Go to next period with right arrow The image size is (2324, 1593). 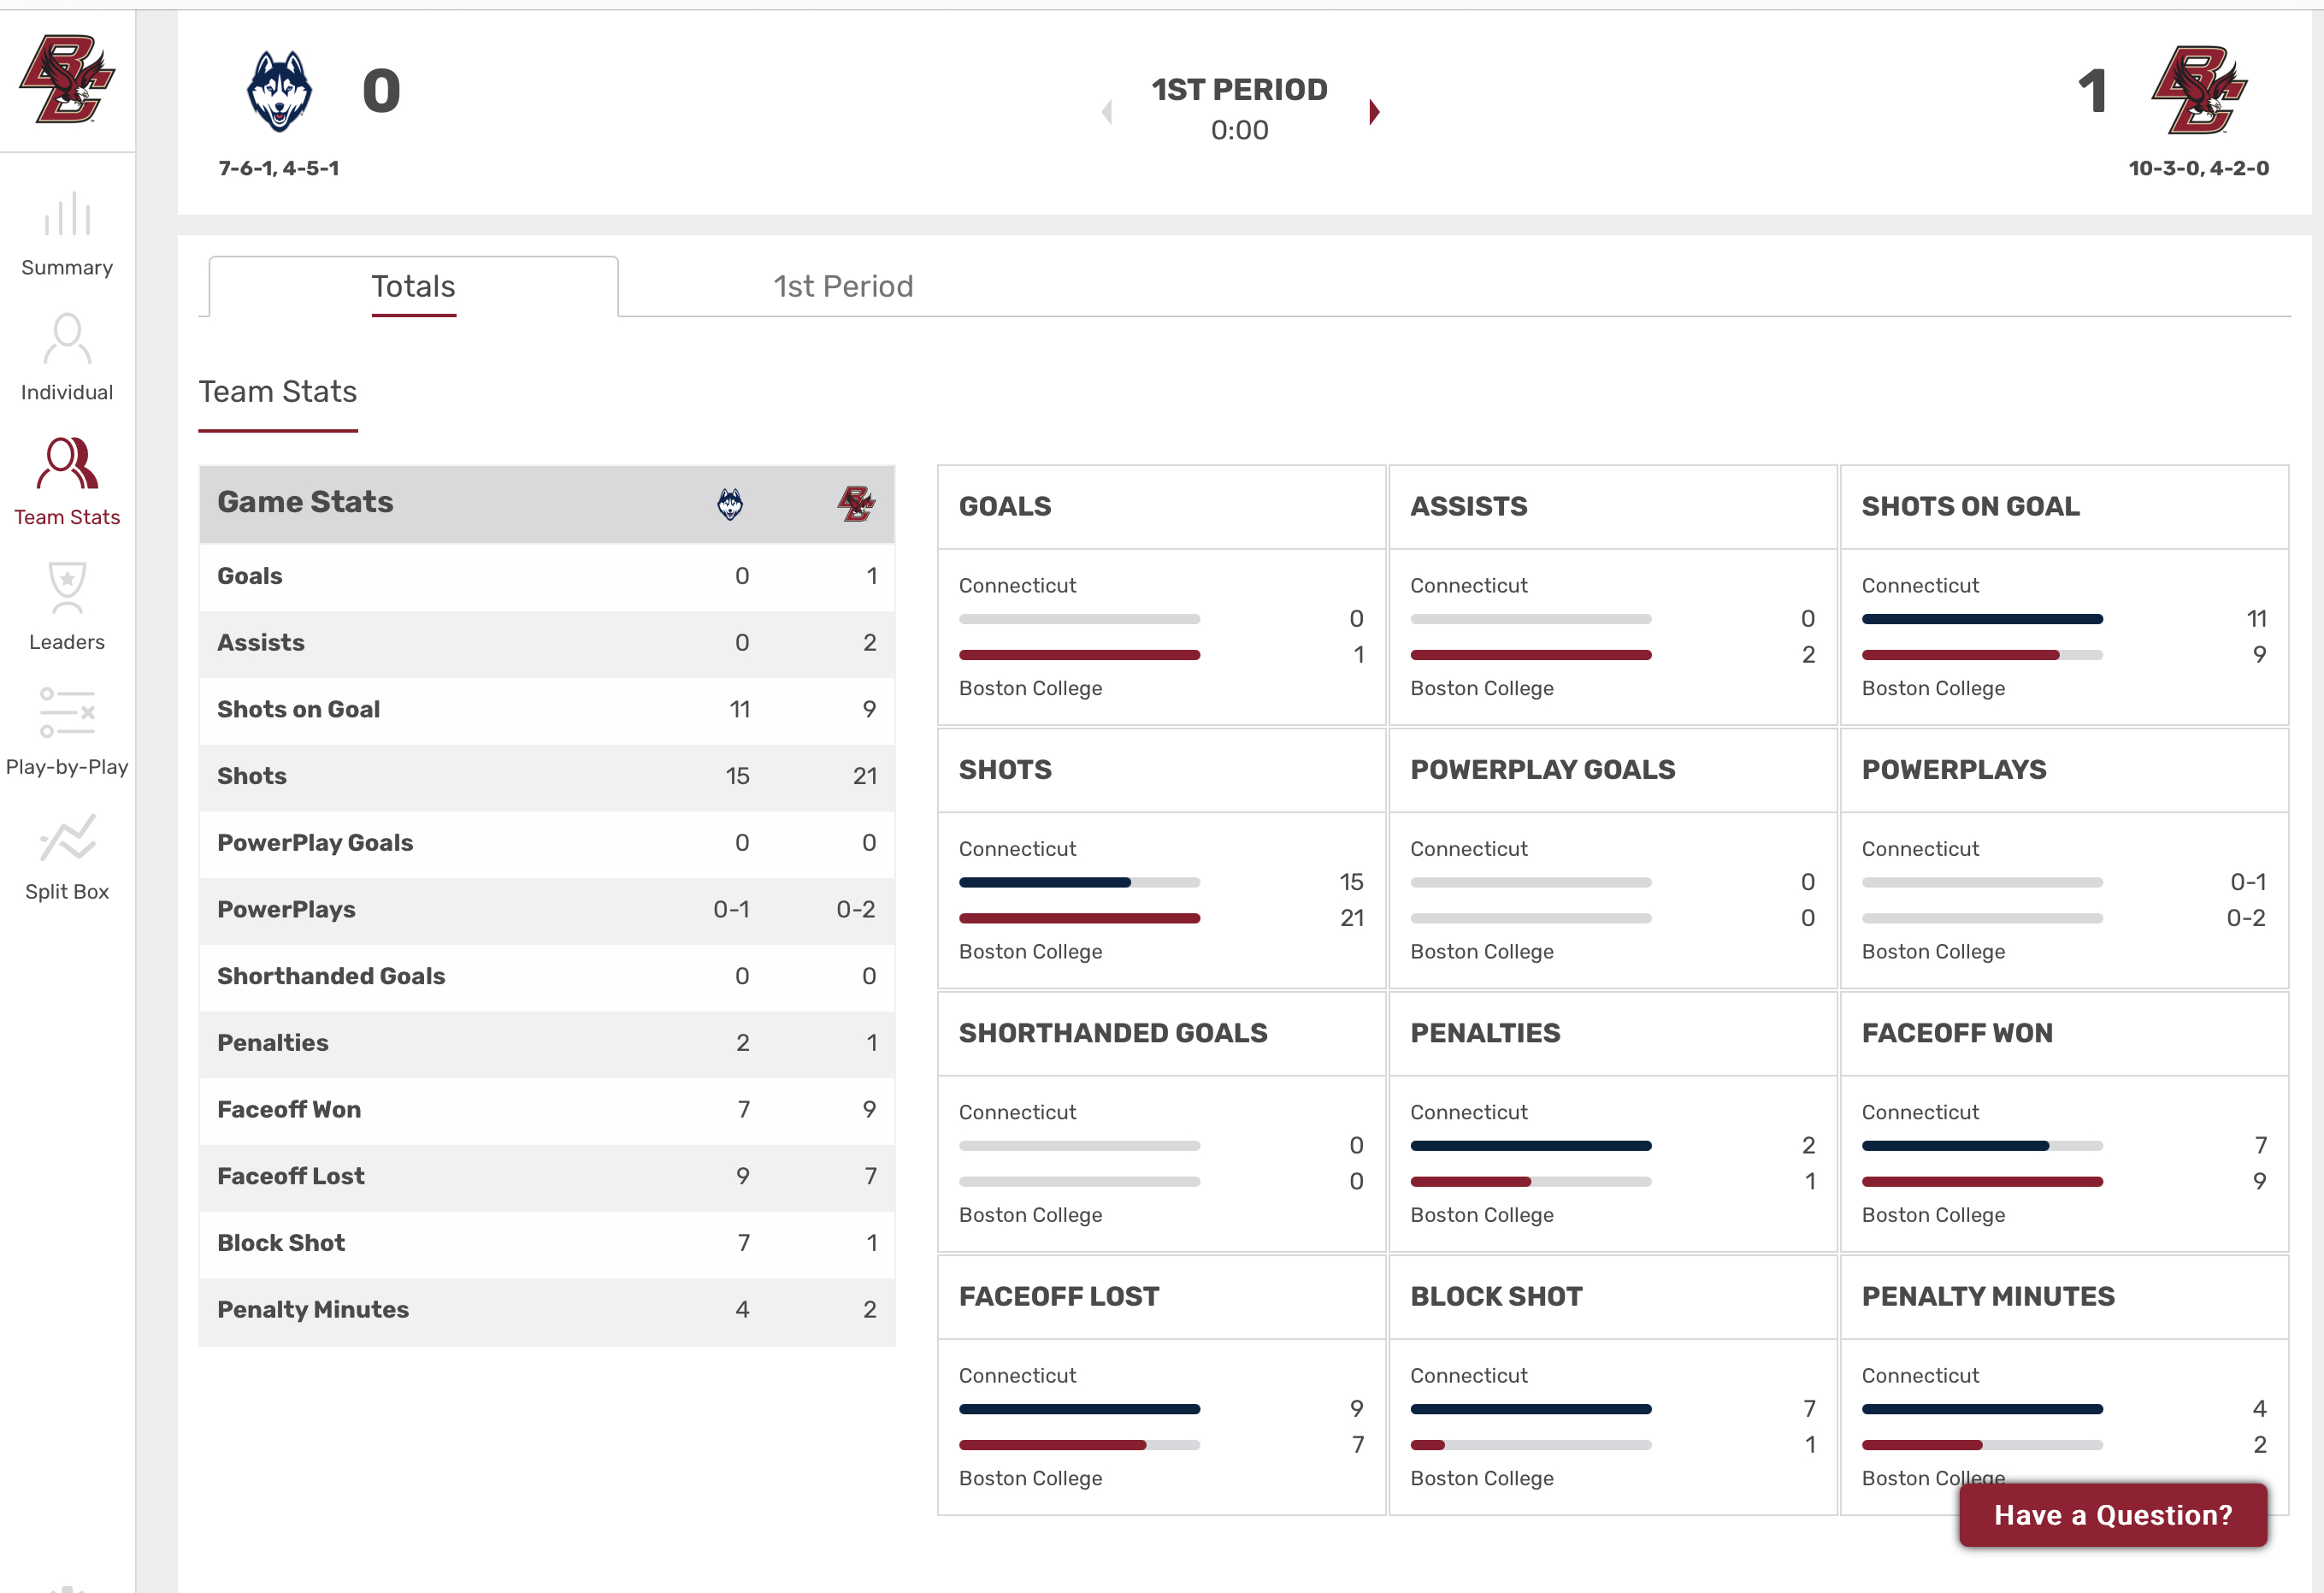click(x=1374, y=112)
